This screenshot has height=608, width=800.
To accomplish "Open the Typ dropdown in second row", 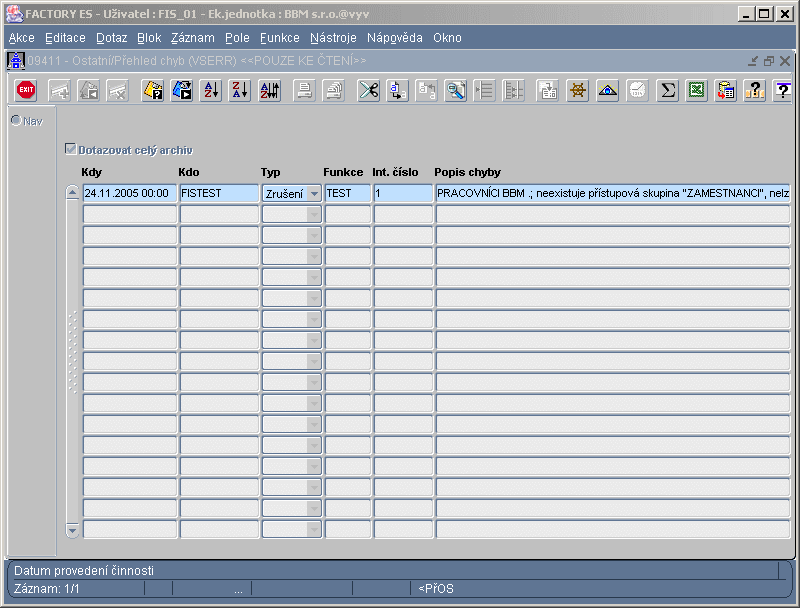I will coord(314,215).
